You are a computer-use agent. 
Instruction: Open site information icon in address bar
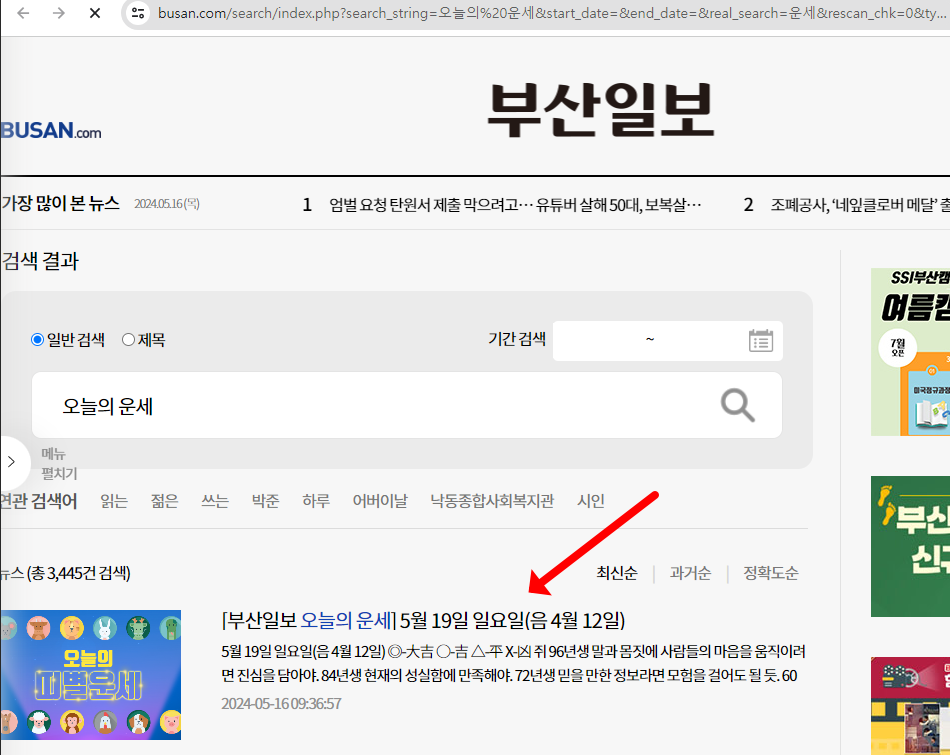138,13
